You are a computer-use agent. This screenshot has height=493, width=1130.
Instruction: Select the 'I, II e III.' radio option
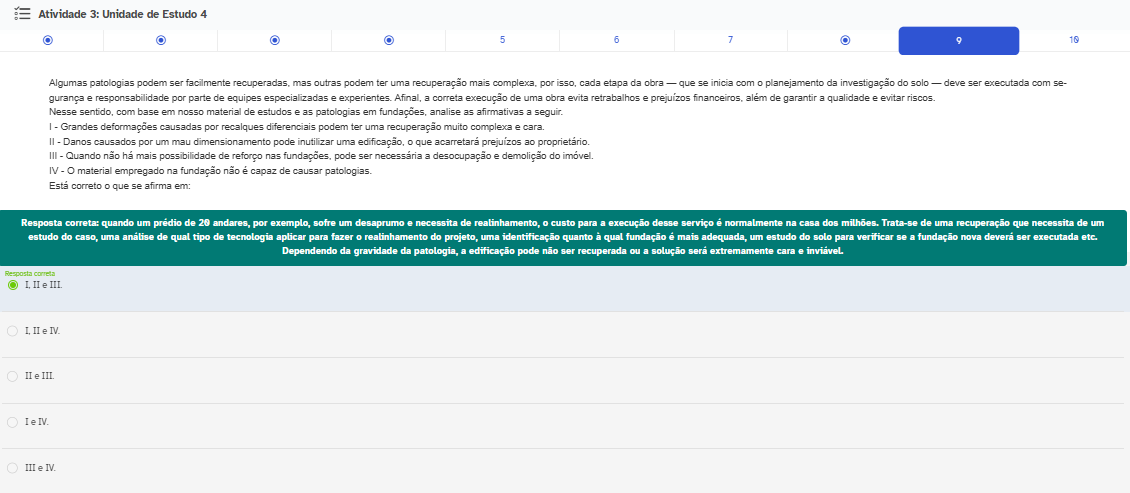click(x=13, y=285)
